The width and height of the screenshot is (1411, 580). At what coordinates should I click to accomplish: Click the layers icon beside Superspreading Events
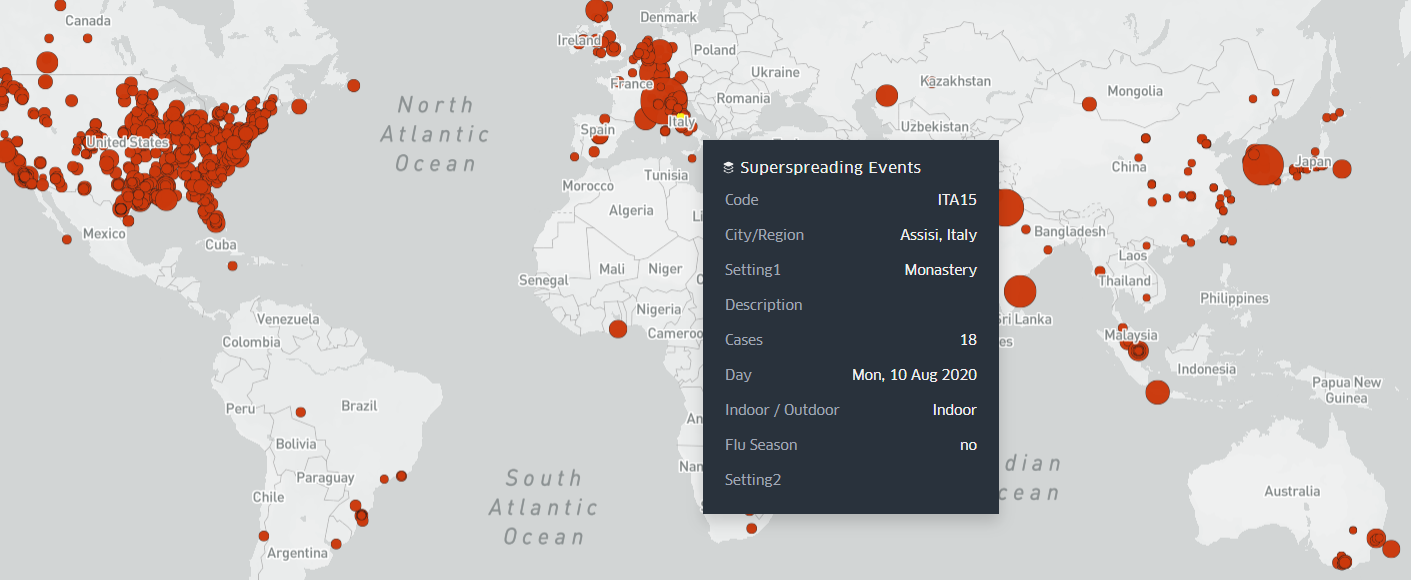coord(729,168)
